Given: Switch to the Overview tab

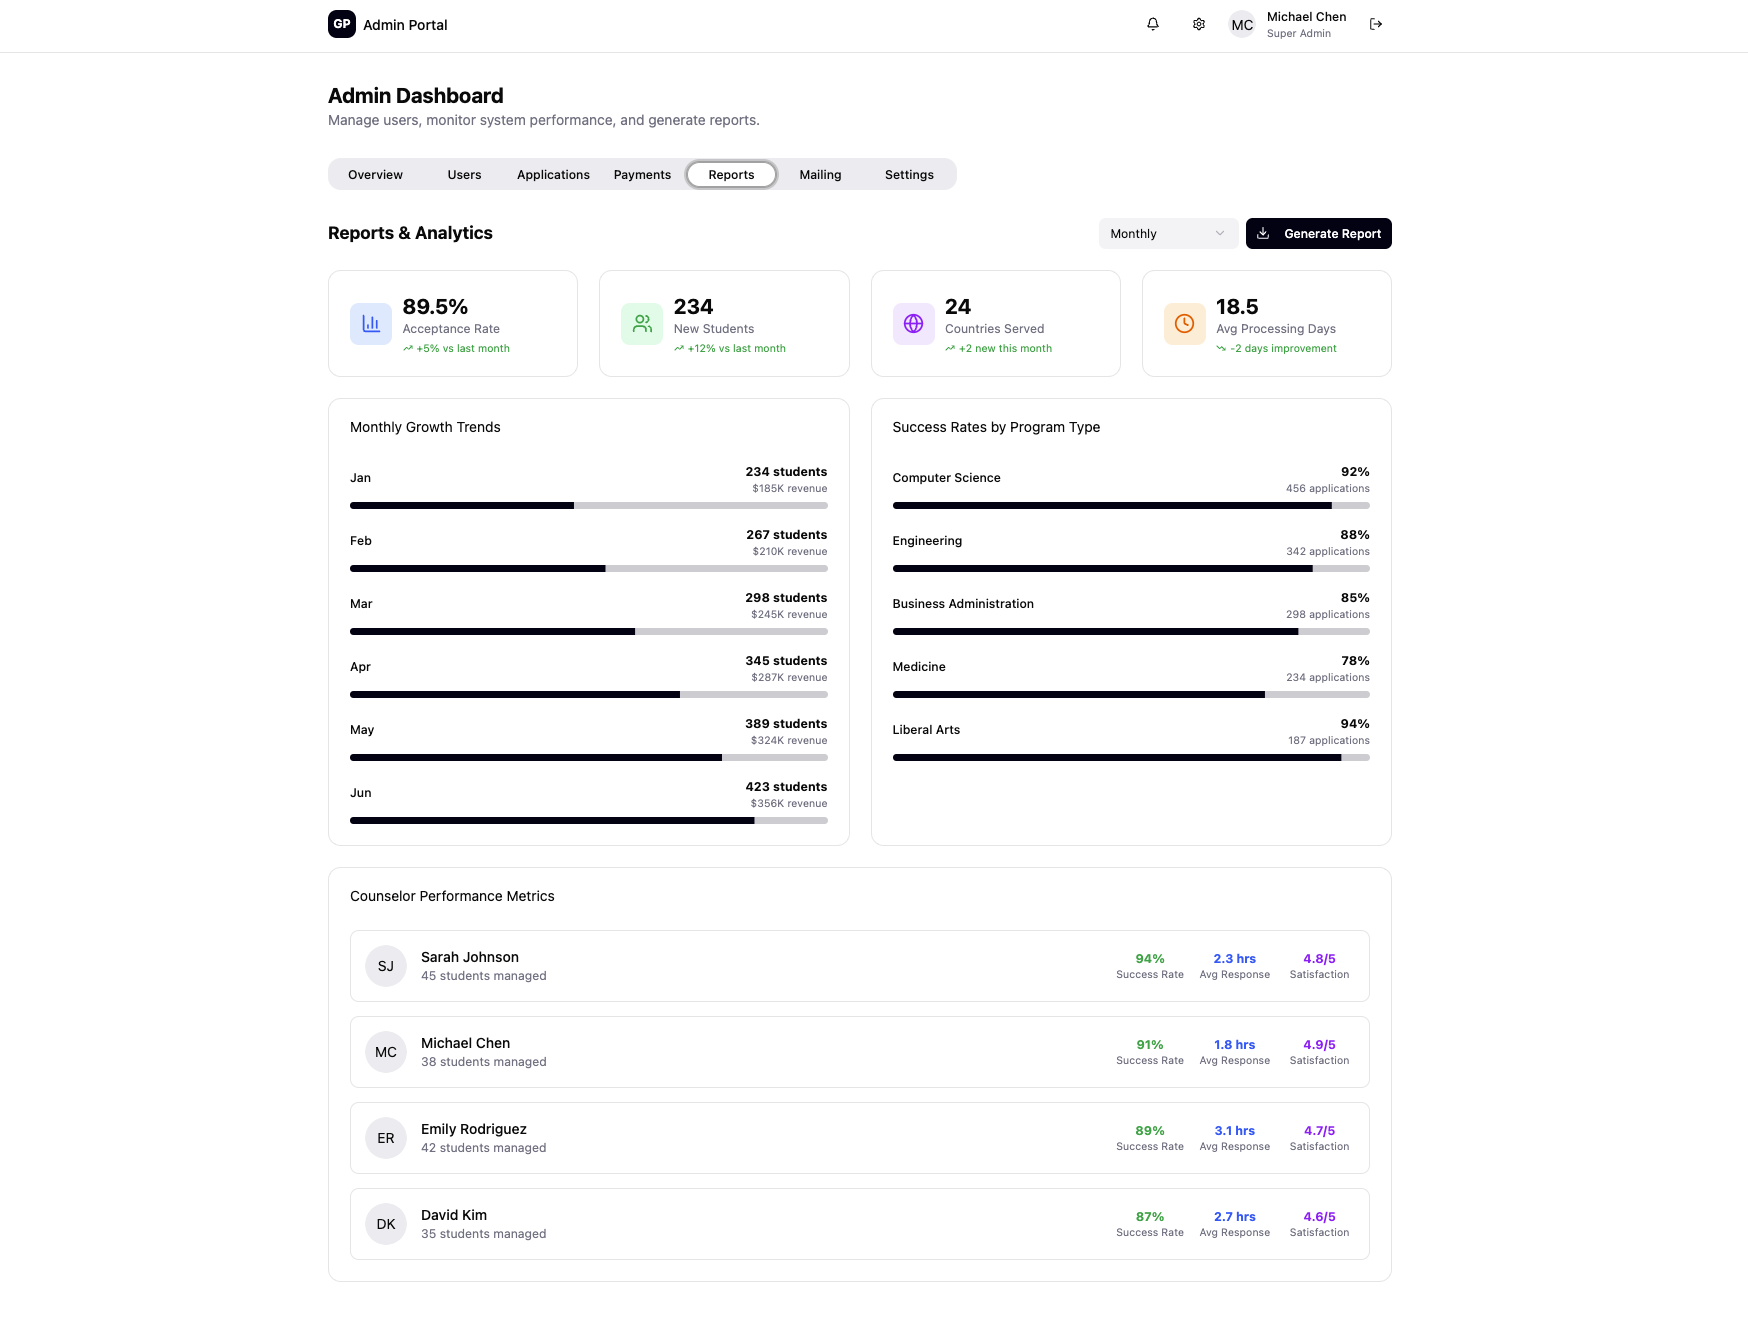Looking at the screenshot, I should (375, 175).
